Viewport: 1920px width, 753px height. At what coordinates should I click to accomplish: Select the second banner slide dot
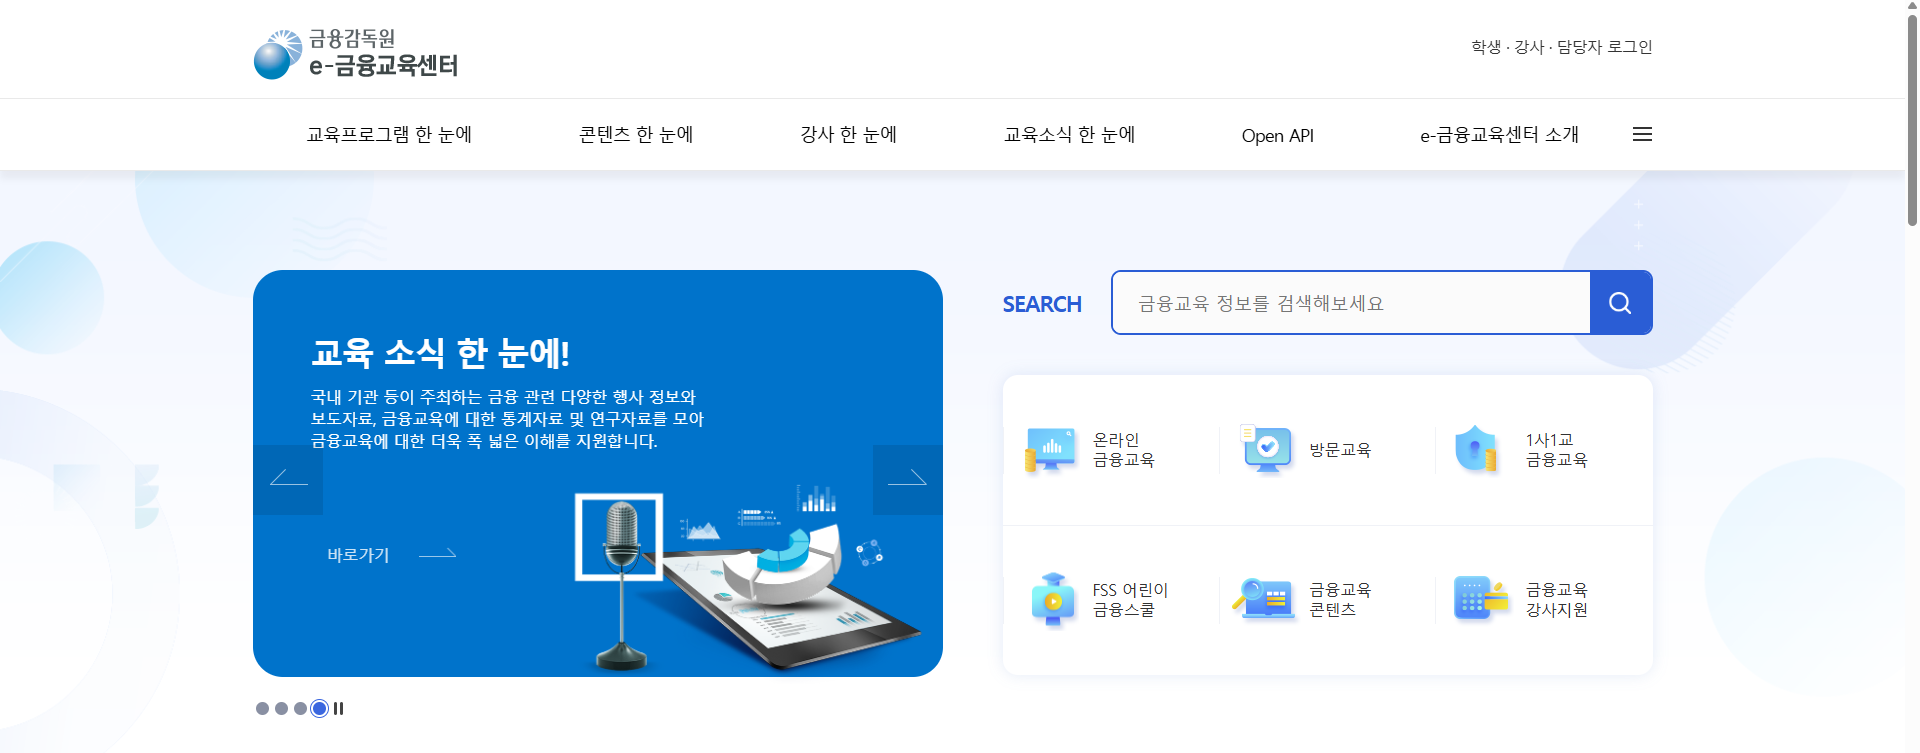coord(281,708)
